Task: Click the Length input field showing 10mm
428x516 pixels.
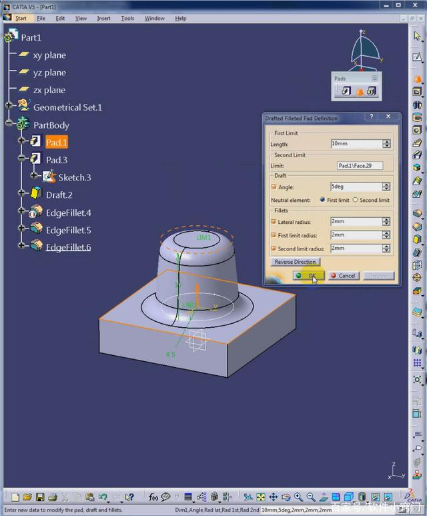Action: [356, 144]
